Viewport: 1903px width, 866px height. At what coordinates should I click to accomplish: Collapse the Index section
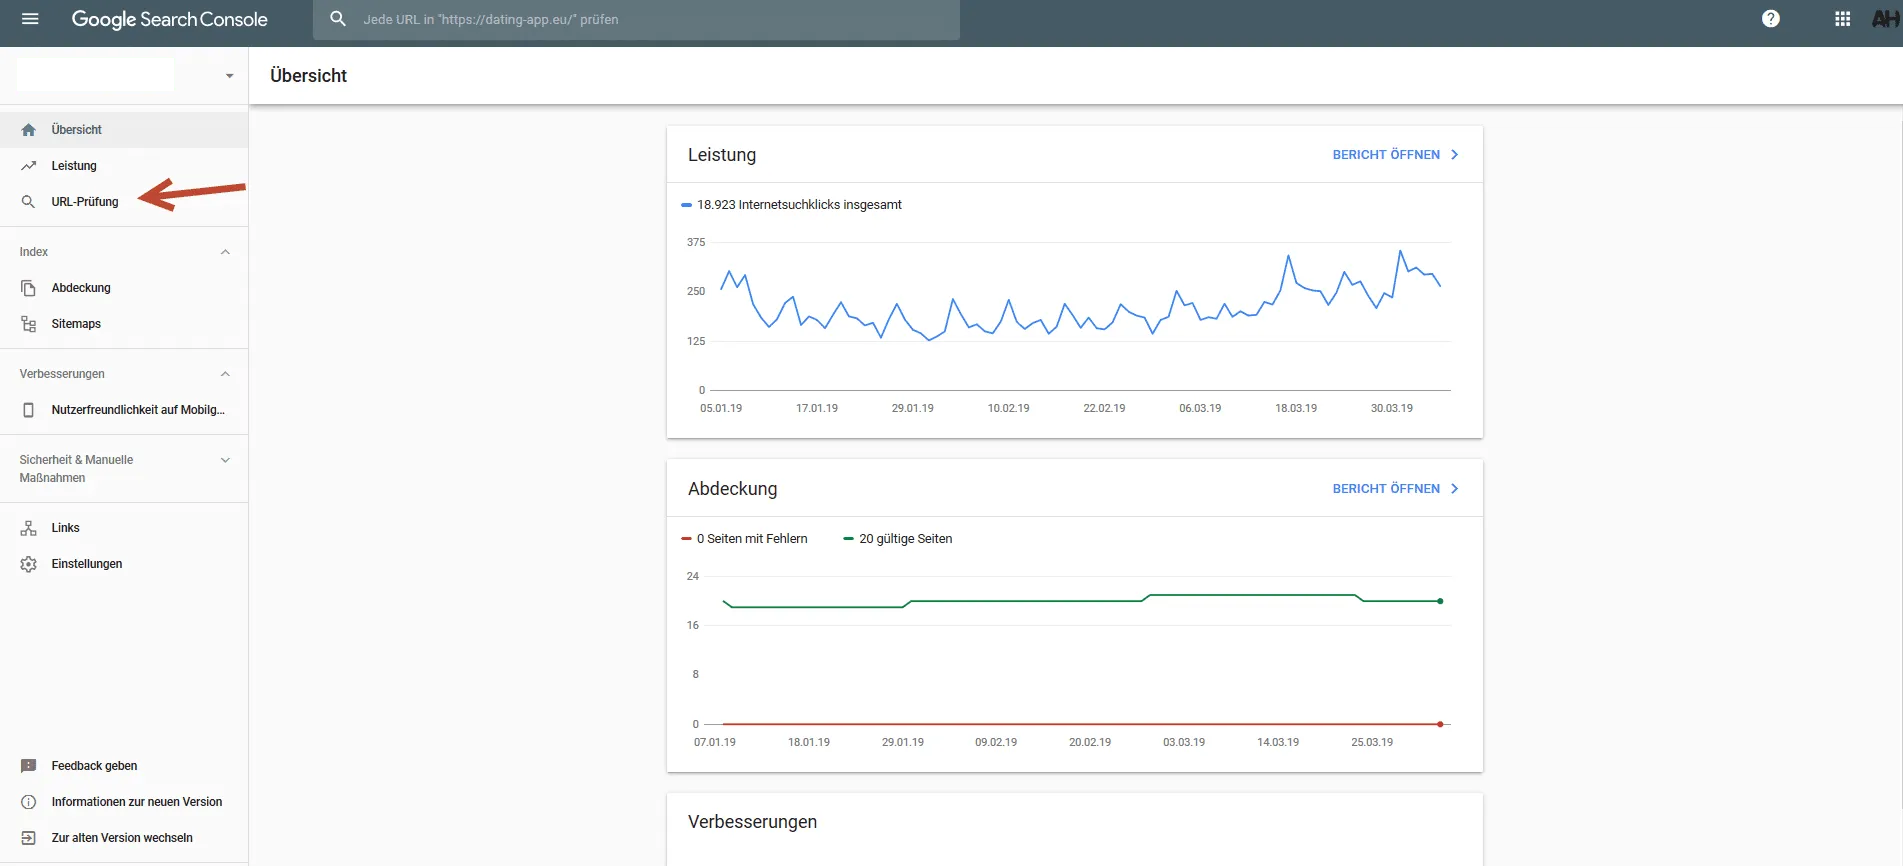(225, 252)
